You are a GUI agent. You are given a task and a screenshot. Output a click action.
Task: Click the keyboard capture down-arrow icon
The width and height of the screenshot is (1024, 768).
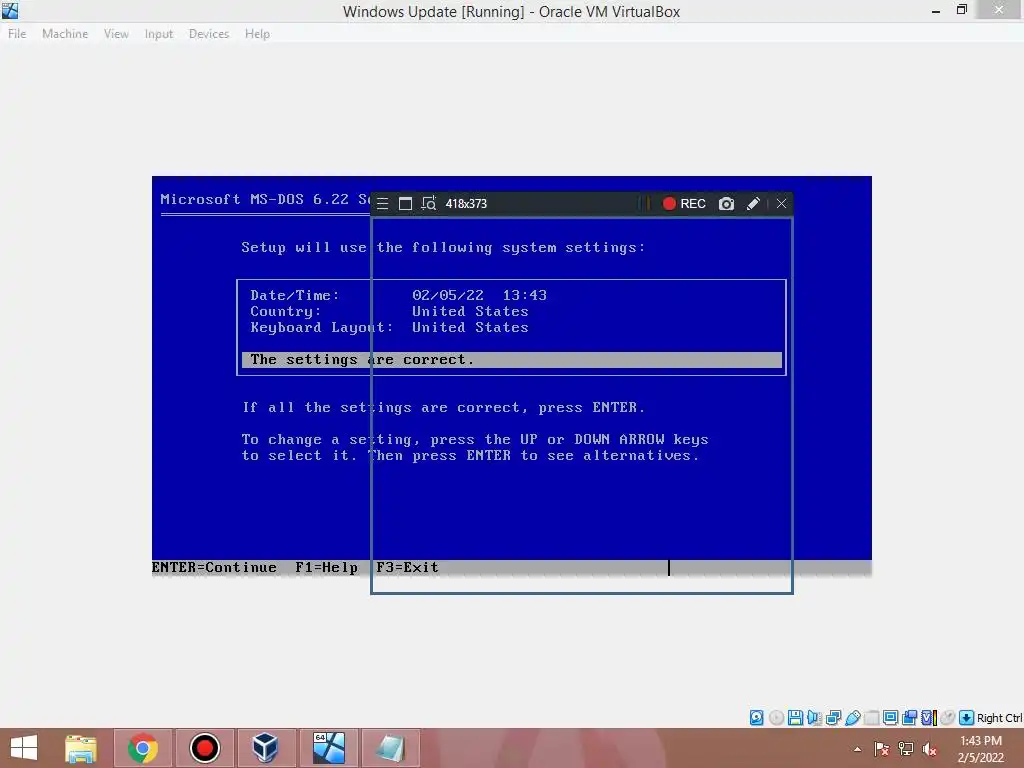coord(967,718)
